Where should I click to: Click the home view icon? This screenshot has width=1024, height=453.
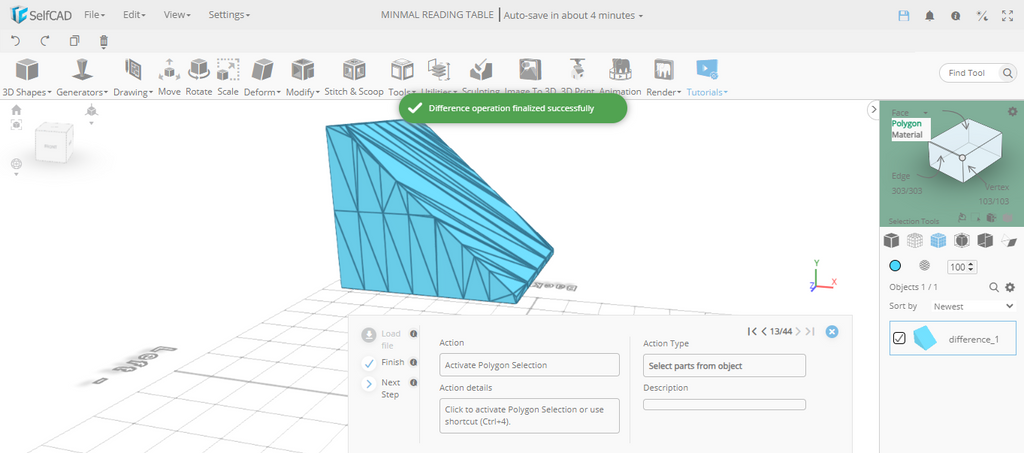17,110
